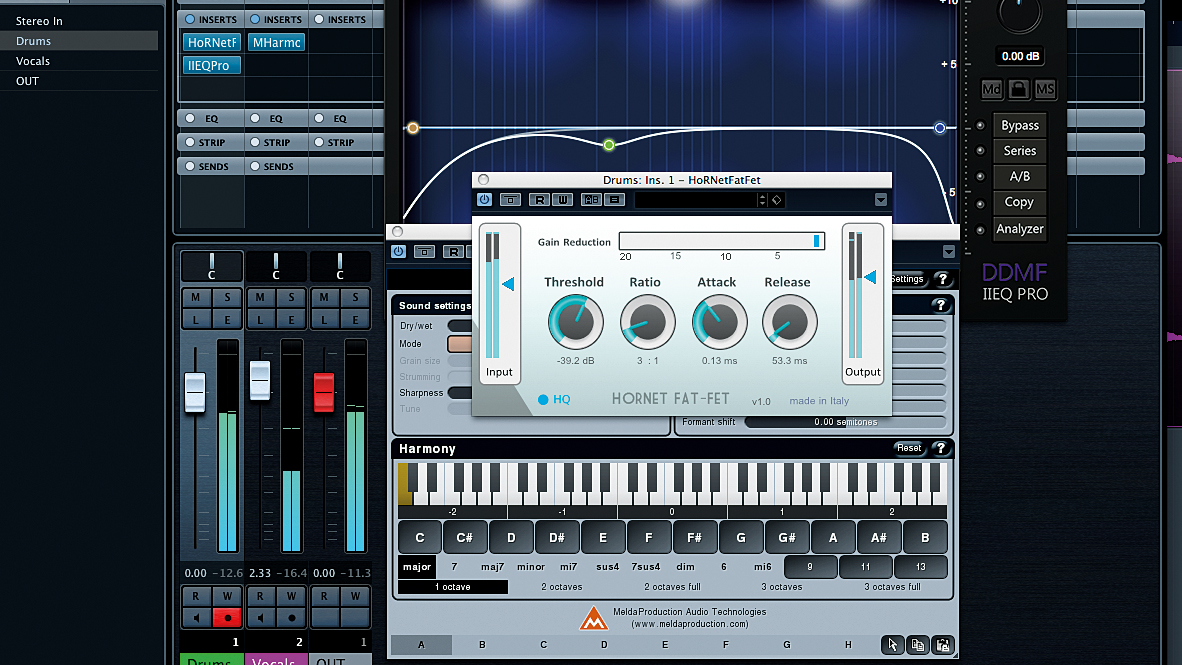The height and width of the screenshot is (665, 1182).
Task: Click HoRNetFatFet bypass effect icon
Action: pyautogui.click(x=510, y=200)
